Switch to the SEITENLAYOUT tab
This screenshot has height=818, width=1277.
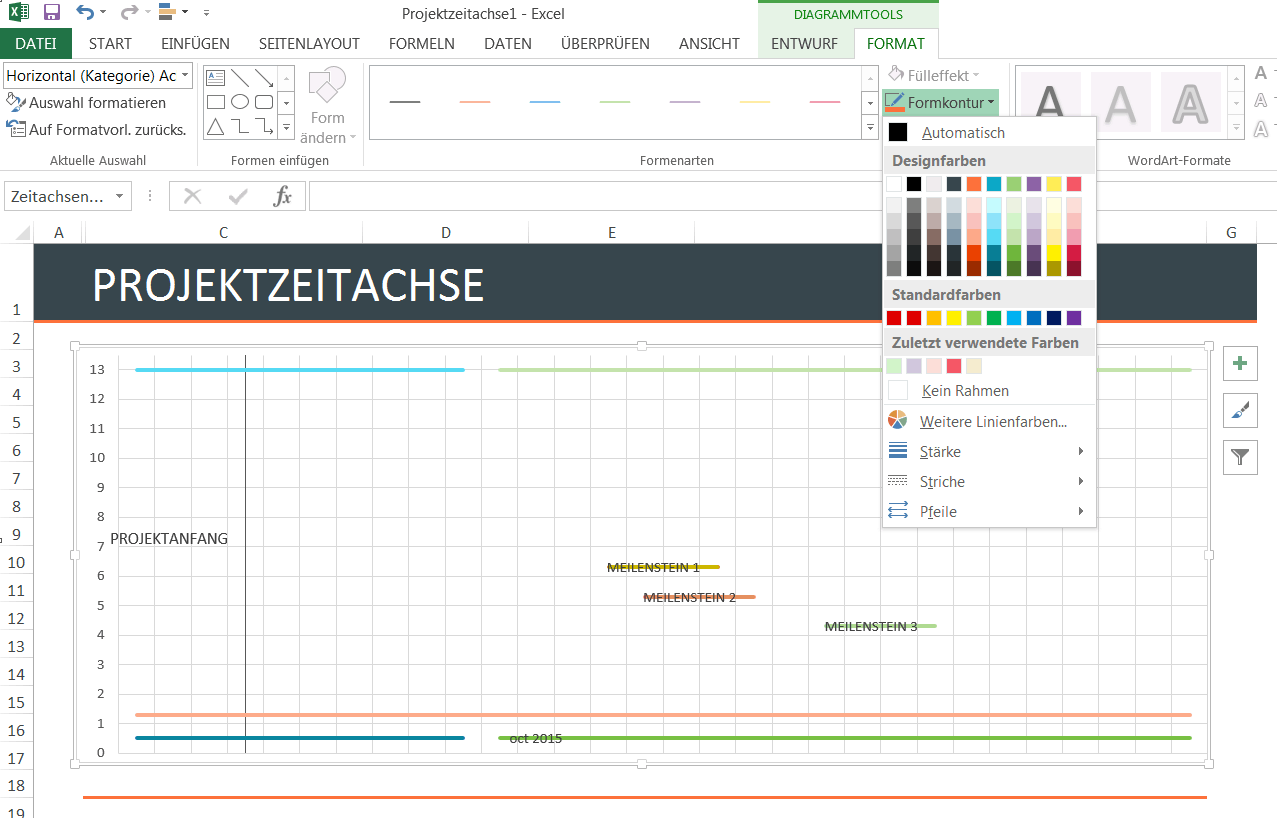pyautogui.click(x=309, y=44)
